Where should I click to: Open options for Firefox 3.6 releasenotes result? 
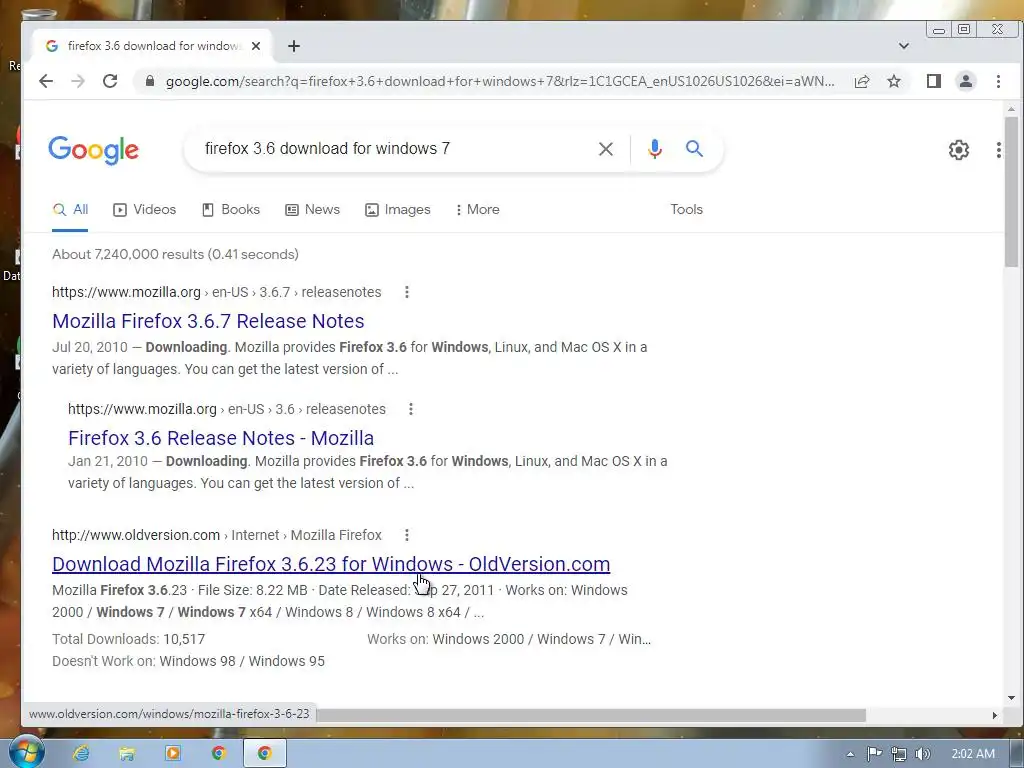411,409
